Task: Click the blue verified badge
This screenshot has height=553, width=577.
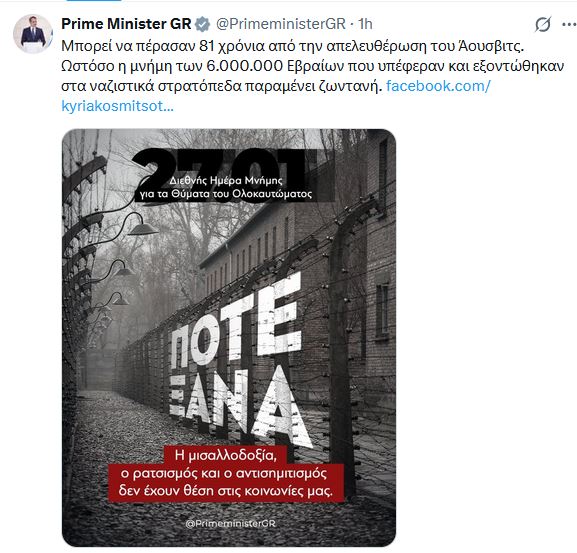Action: tap(202, 24)
